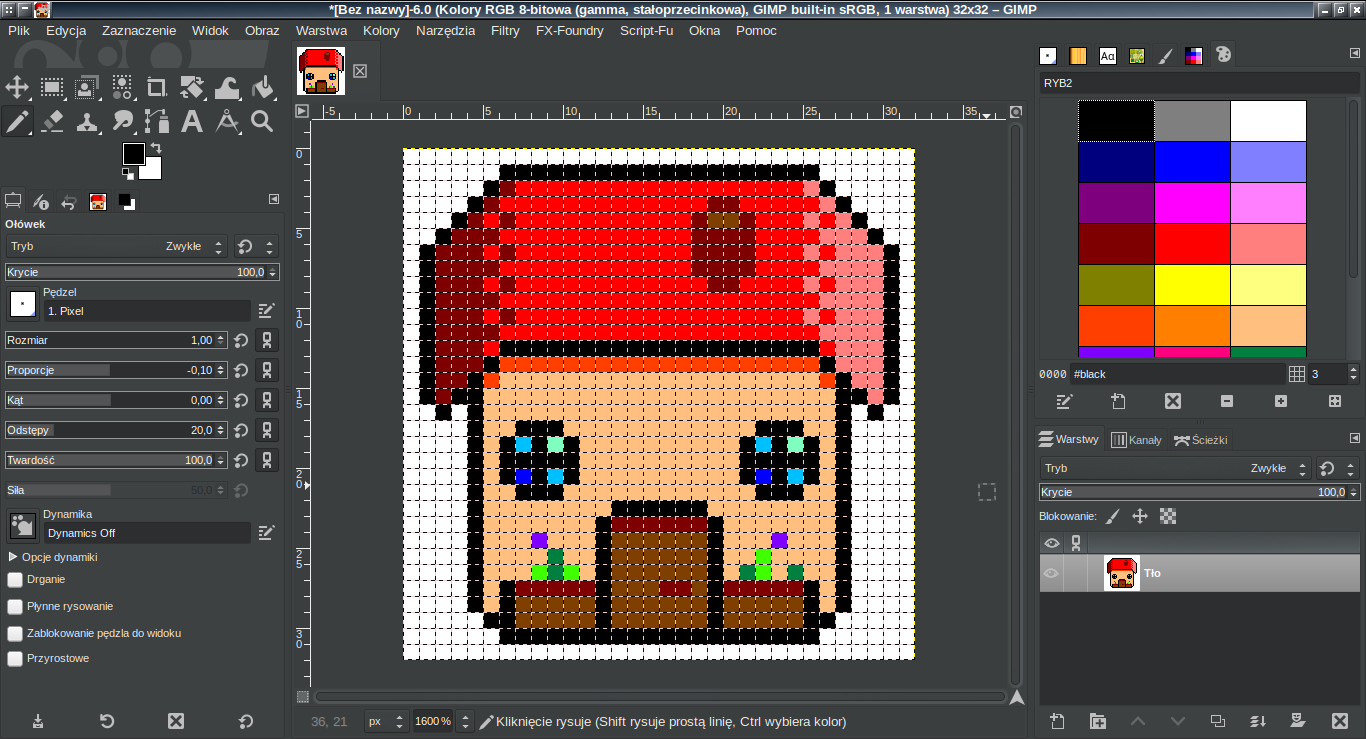Delete the Tło layer
This screenshot has width=1366, height=739.
tap(1340, 721)
